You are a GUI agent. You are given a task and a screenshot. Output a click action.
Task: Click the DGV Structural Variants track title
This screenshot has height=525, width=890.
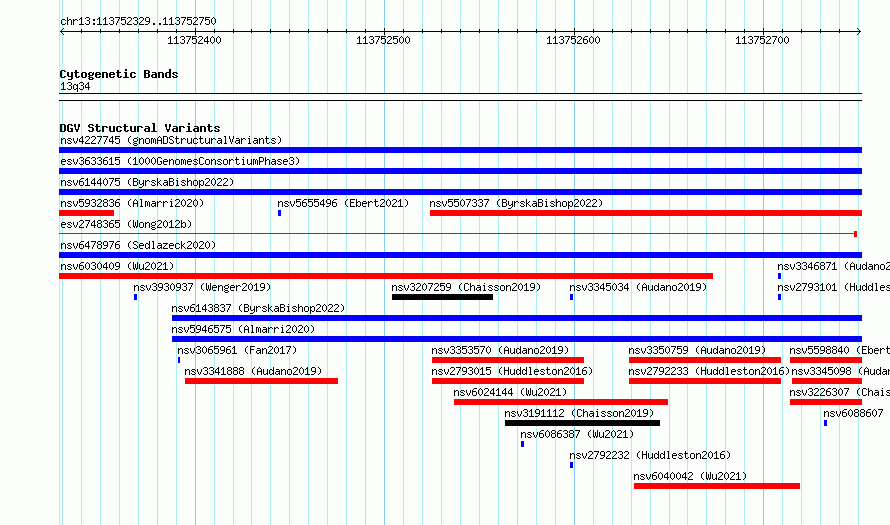(140, 128)
